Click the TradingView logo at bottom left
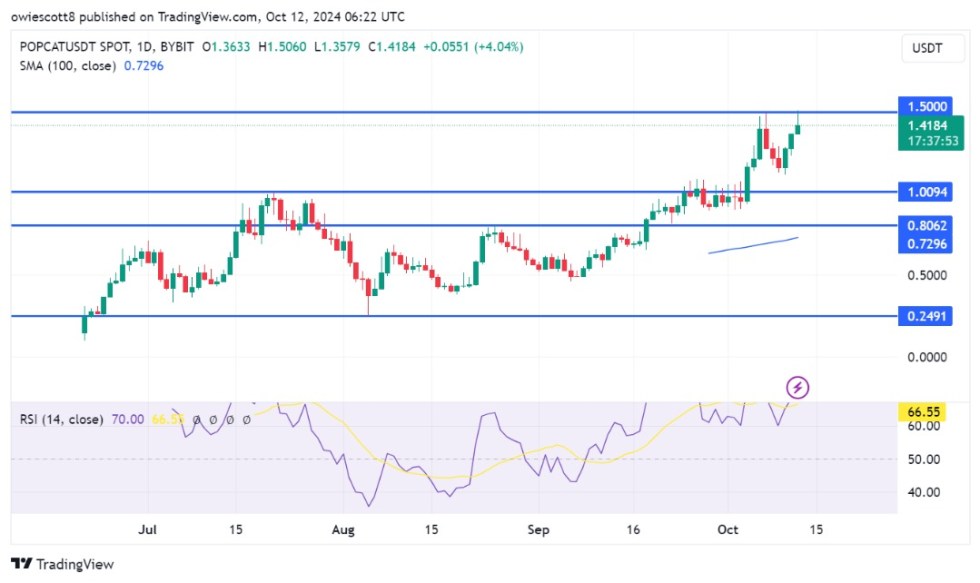The height and width of the screenshot is (583, 980). pos(62,565)
